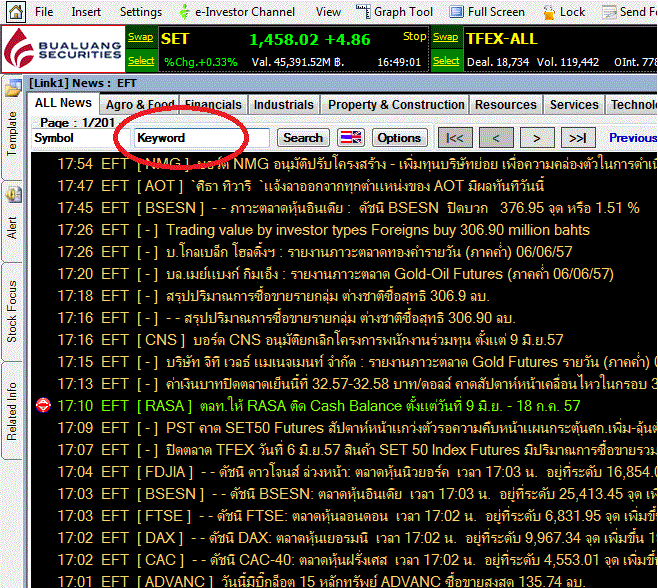Click the SET index value 1,458.02
658x588 pixels.
(284, 39)
